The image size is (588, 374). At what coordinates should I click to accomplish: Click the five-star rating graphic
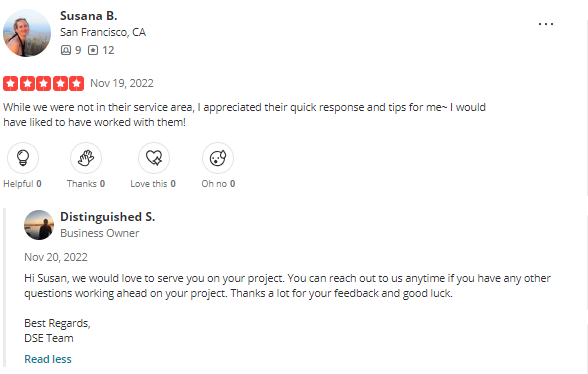(44, 83)
